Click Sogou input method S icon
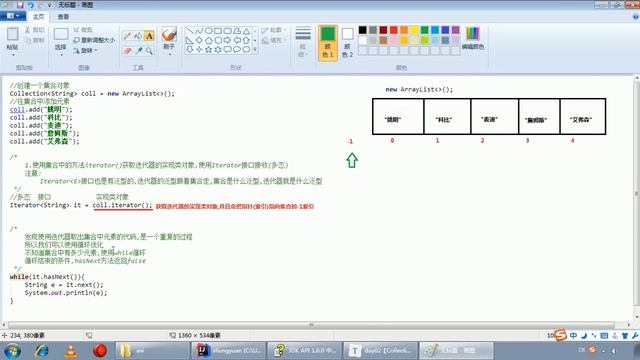The width and height of the screenshot is (640, 360). click(561, 336)
